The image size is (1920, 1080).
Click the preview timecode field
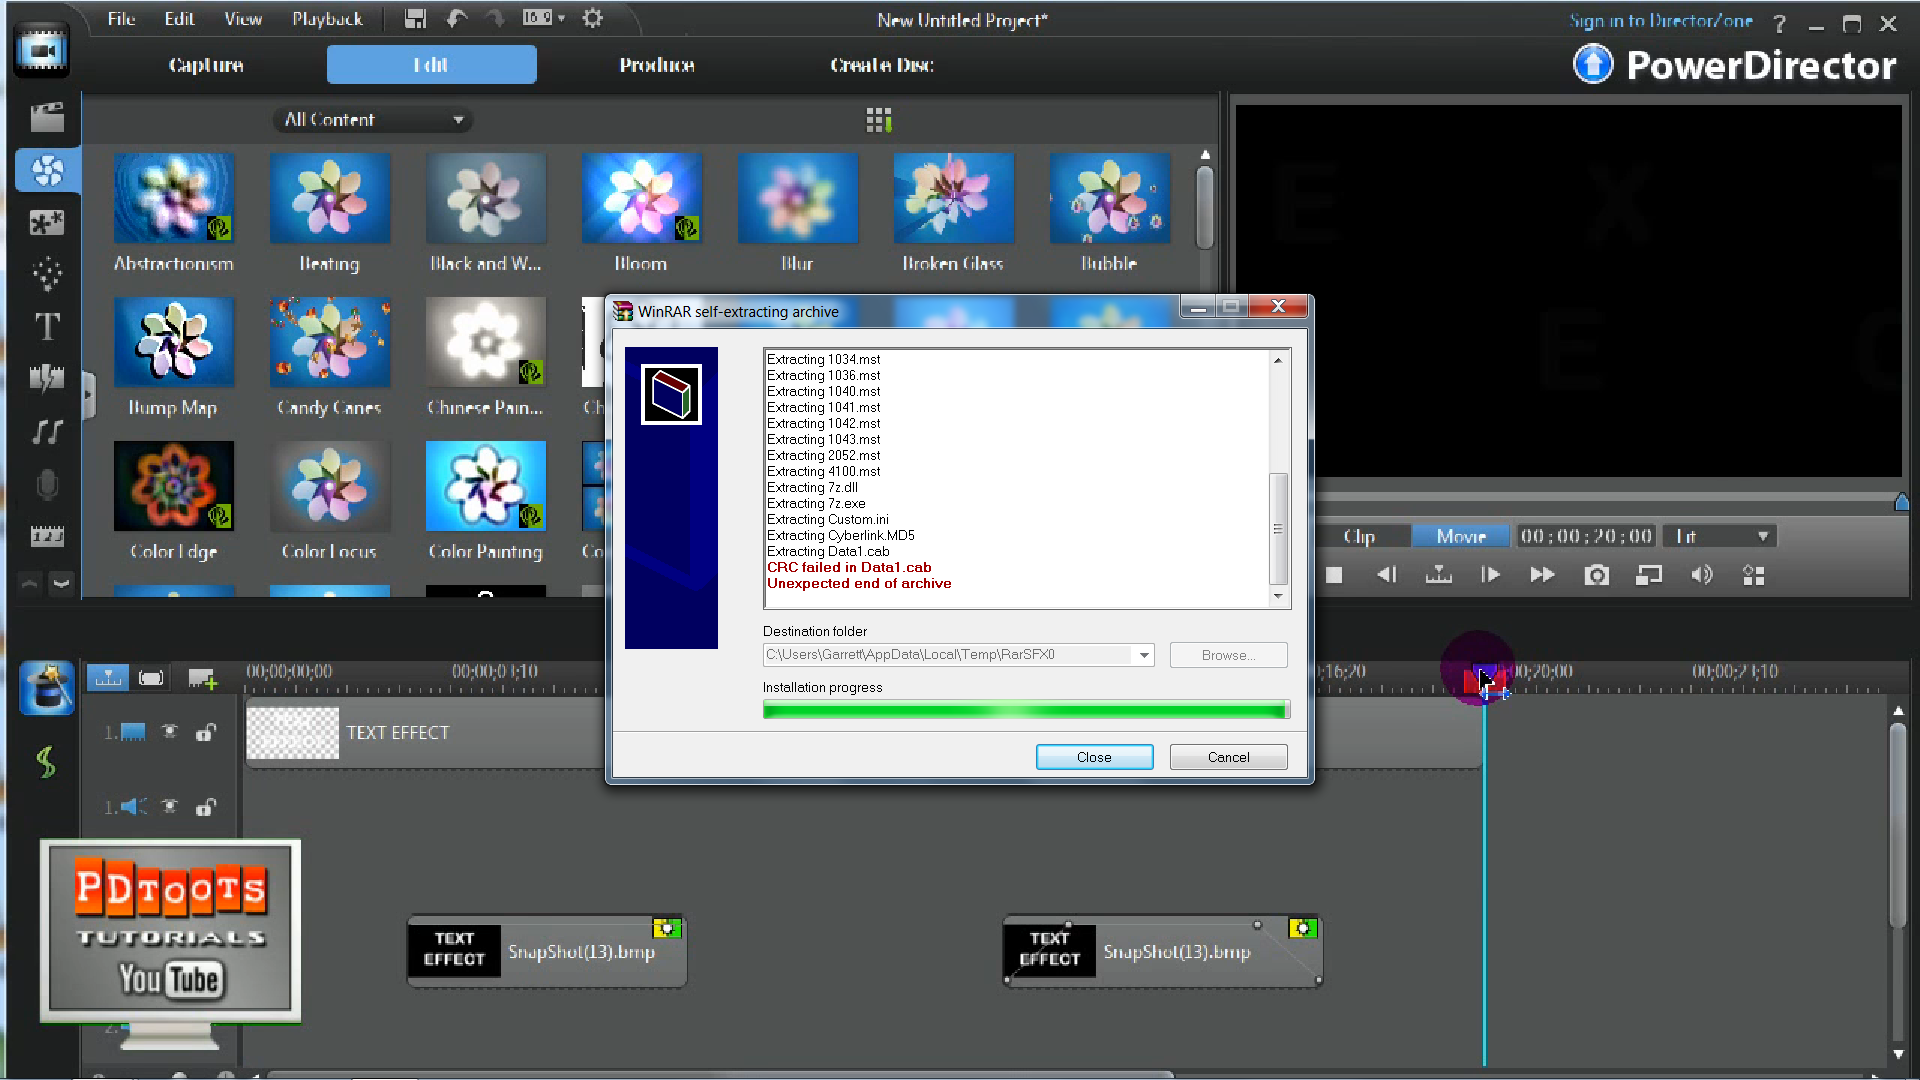click(x=1586, y=536)
